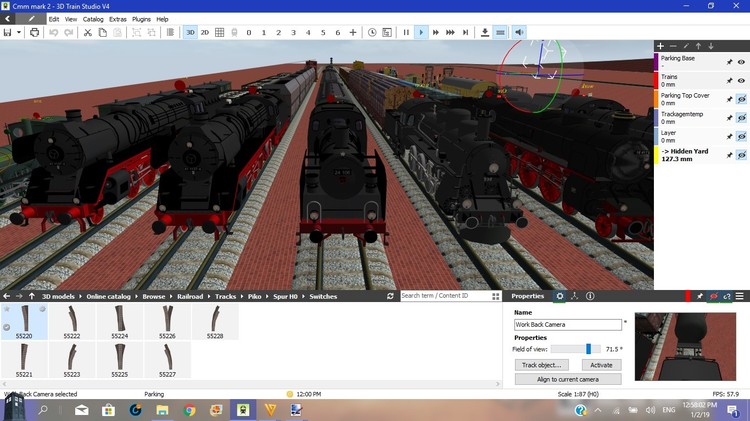Pin the Trains layer
Viewport: 750px width, 421px height.
729,81
